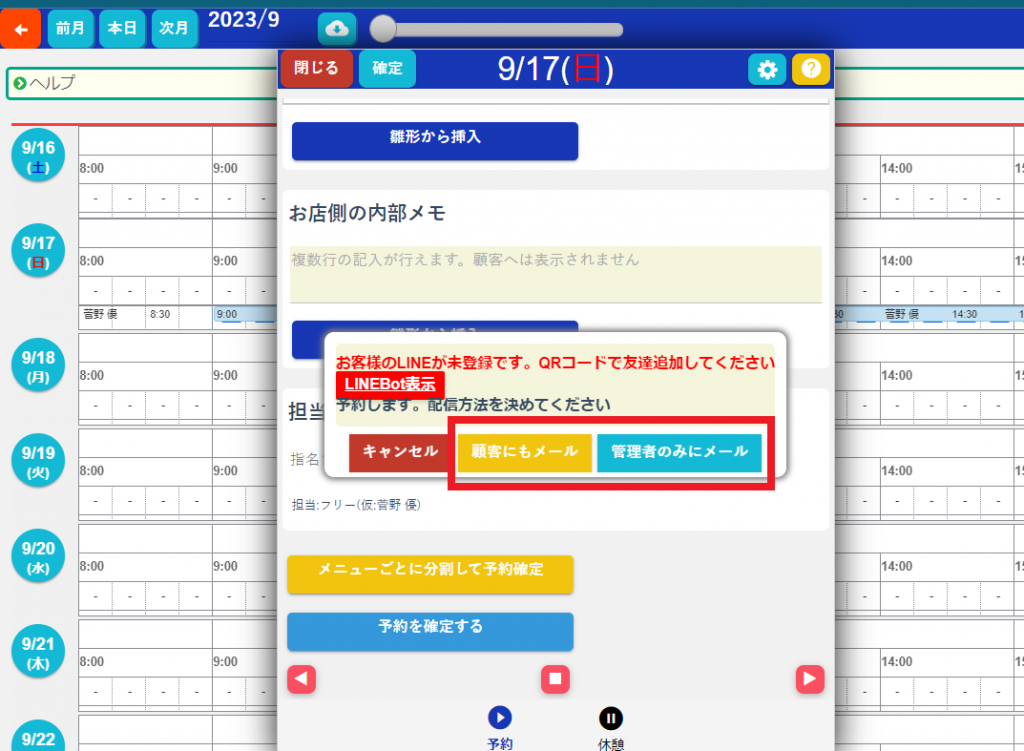
Task: Click the 閉じる close button
Action: click(316, 69)
